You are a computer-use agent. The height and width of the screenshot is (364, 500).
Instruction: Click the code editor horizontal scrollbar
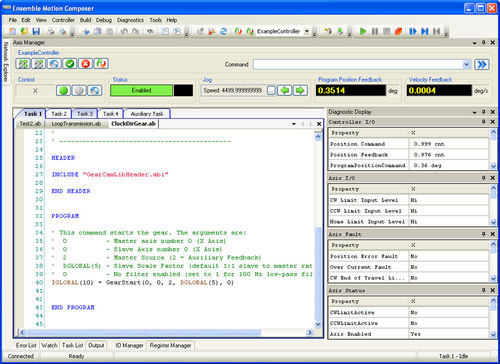(143, 332)
